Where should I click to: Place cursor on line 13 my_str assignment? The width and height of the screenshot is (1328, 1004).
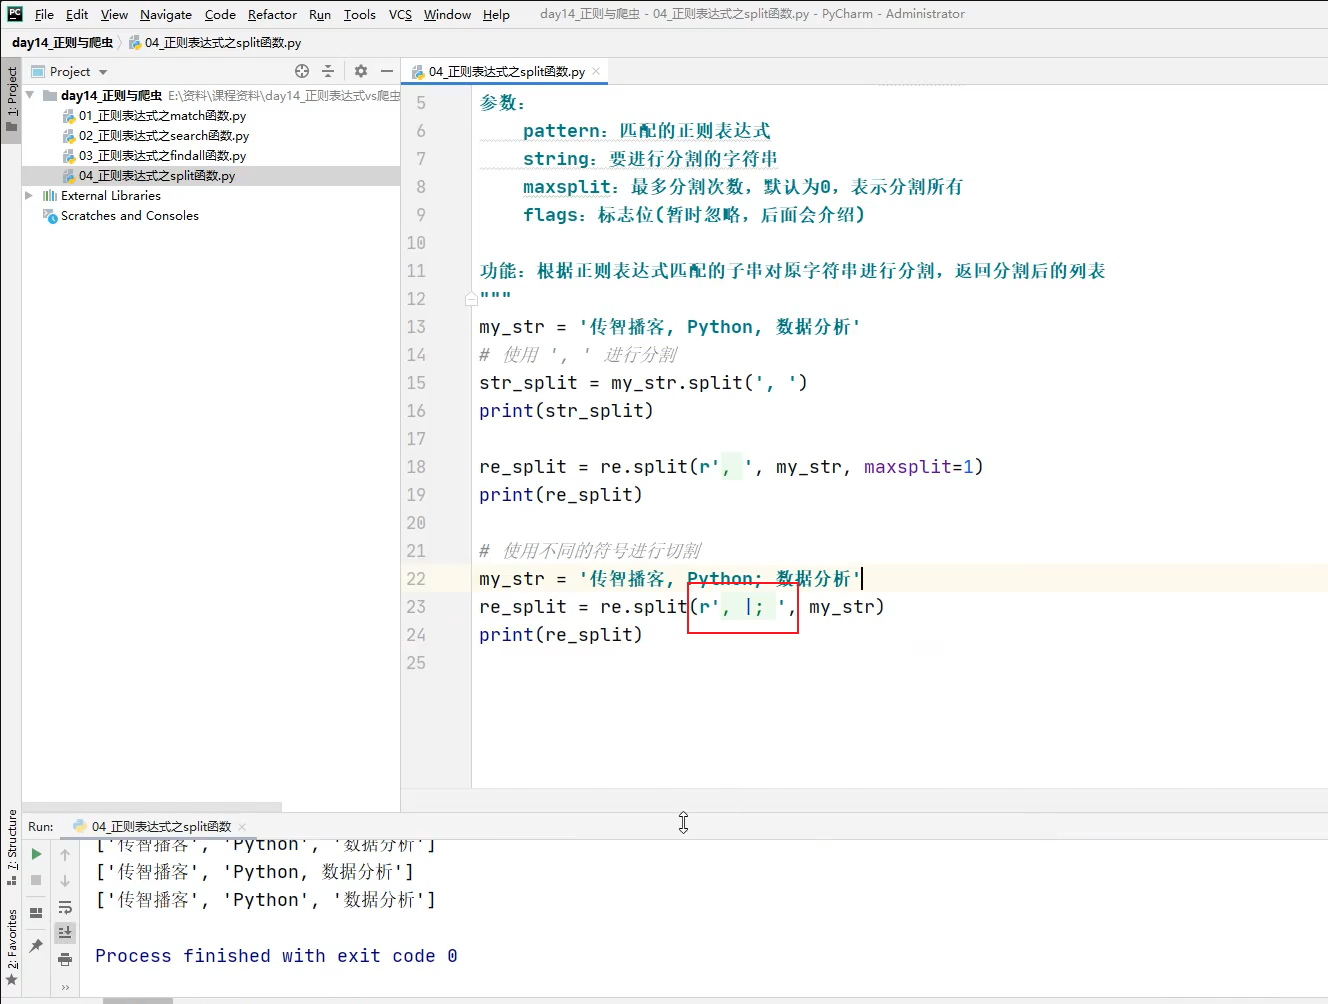tap(669, 326)
